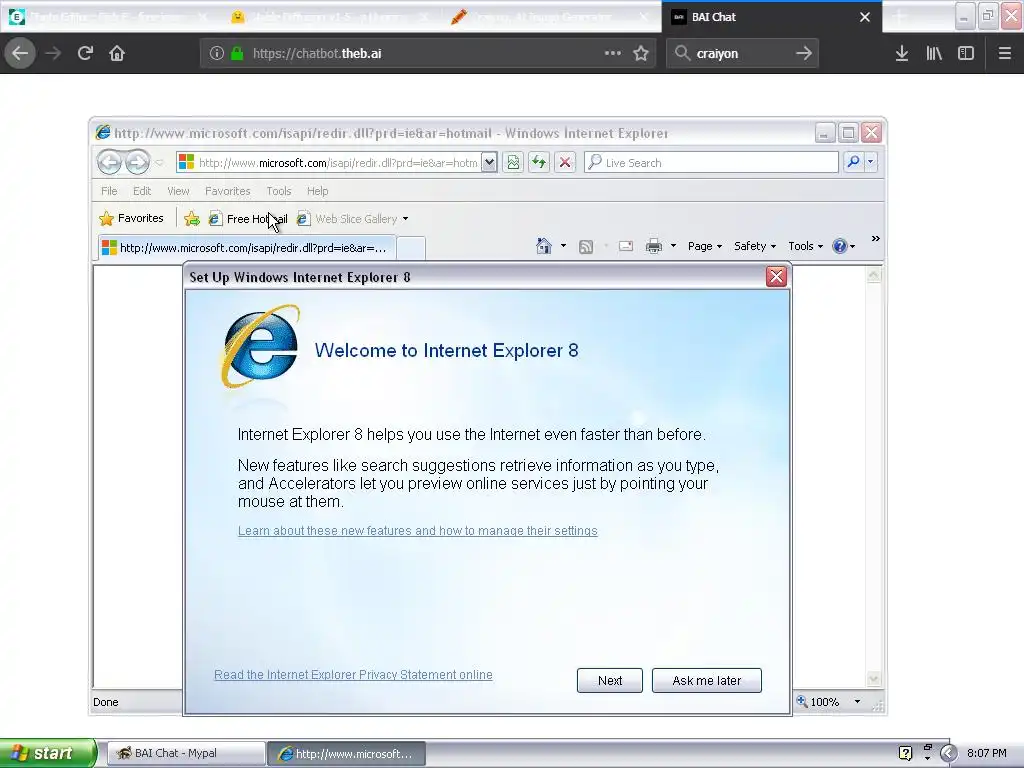Image resolution: width=1024 pixels, height=768 pixels.
Task: Click the zoom magnifier in the status bar
Action: pos(802,702)
